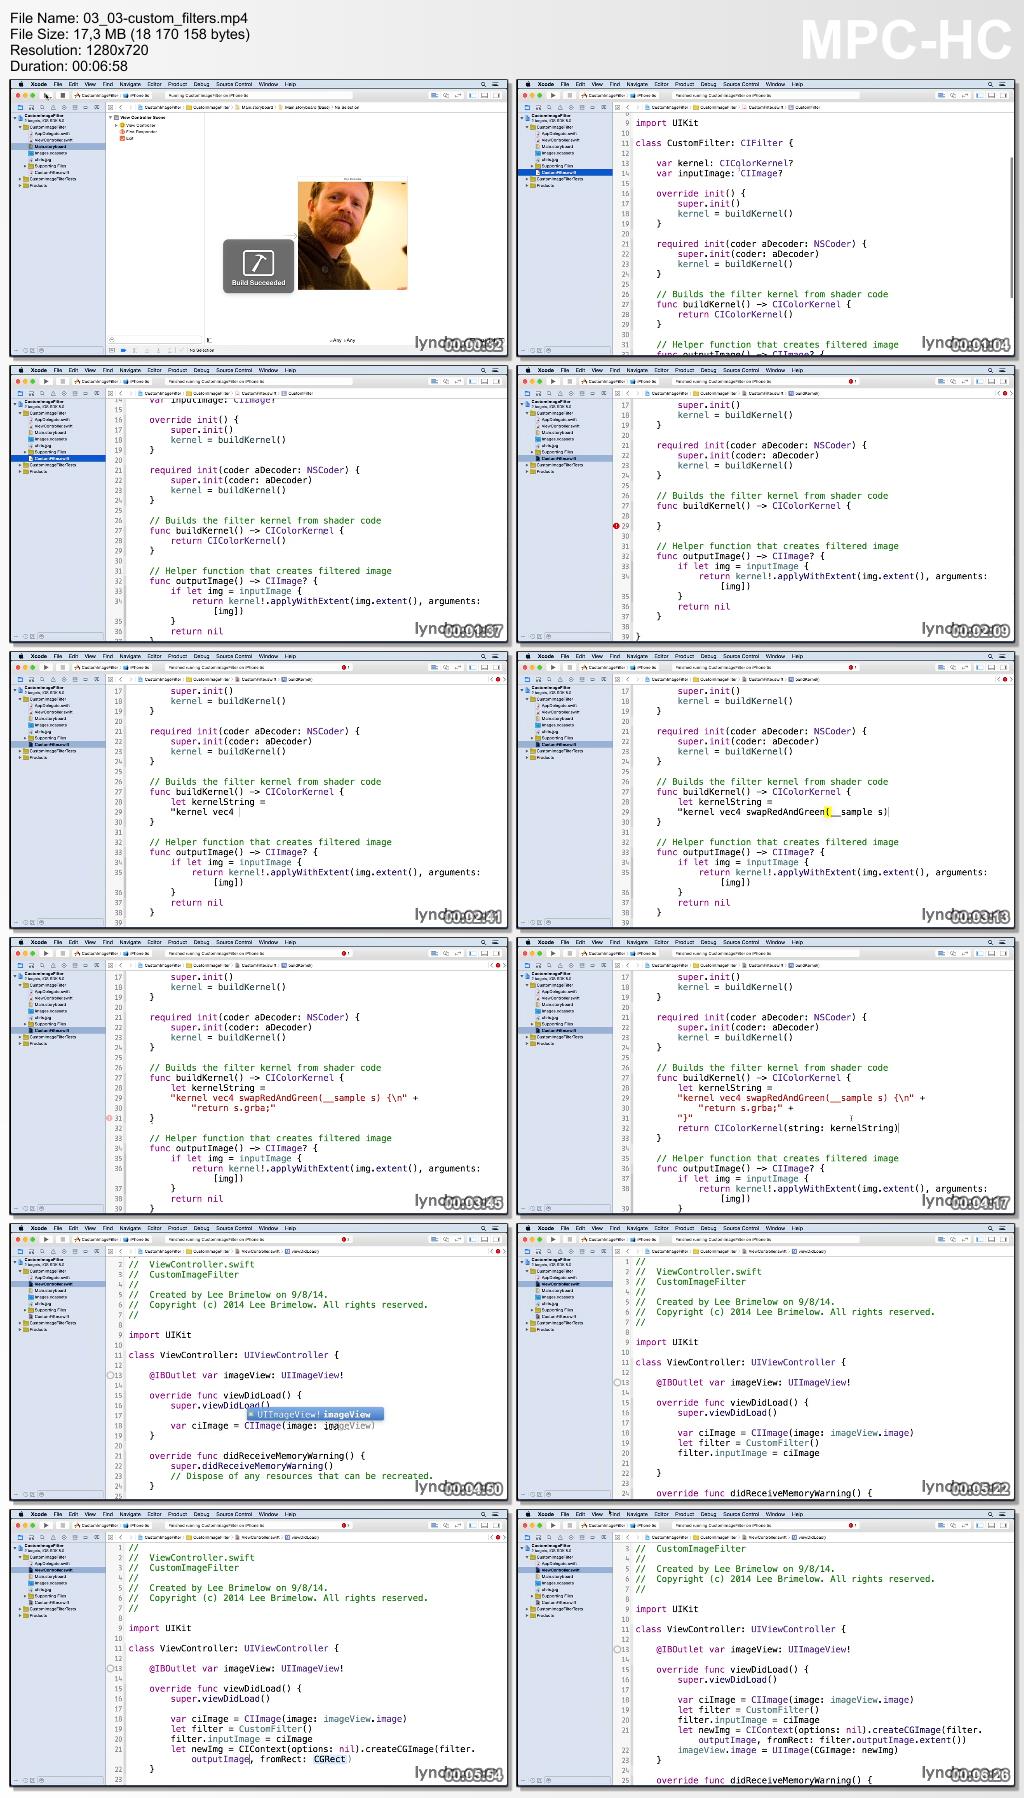Expand Supporting Files group in 00:04:50 frame
The image size is (1024, 1798).
[25, 1310]
